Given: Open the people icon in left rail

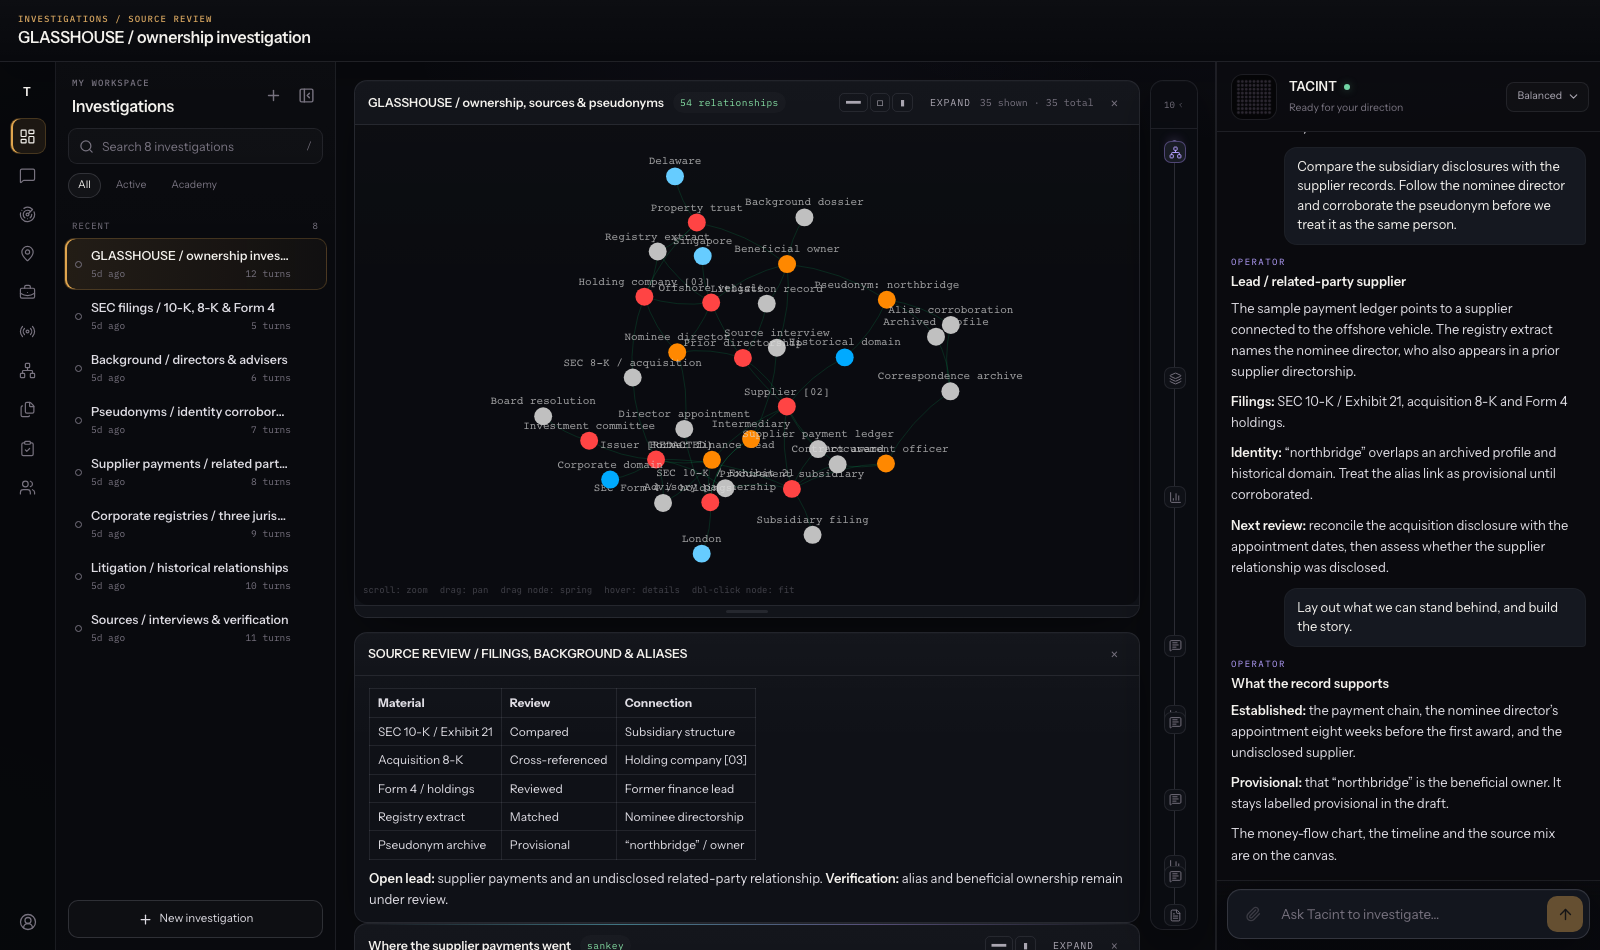Looking at the screenshot, I should pyautogui.click(x=28, y=488).
